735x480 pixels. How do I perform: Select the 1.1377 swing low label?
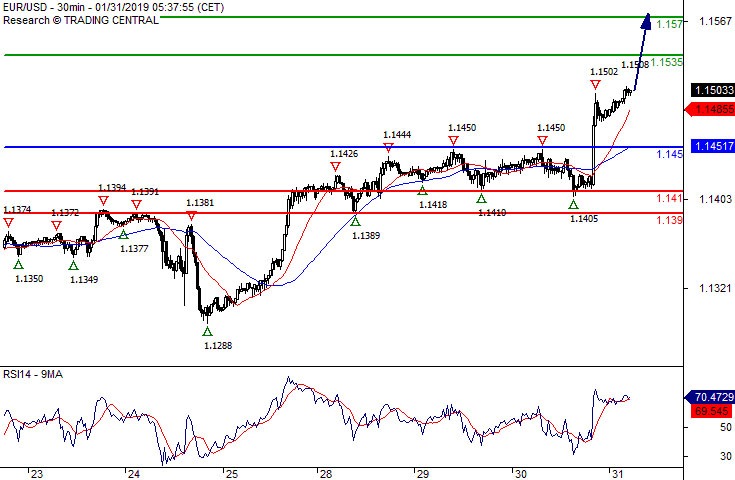[134, 248]
